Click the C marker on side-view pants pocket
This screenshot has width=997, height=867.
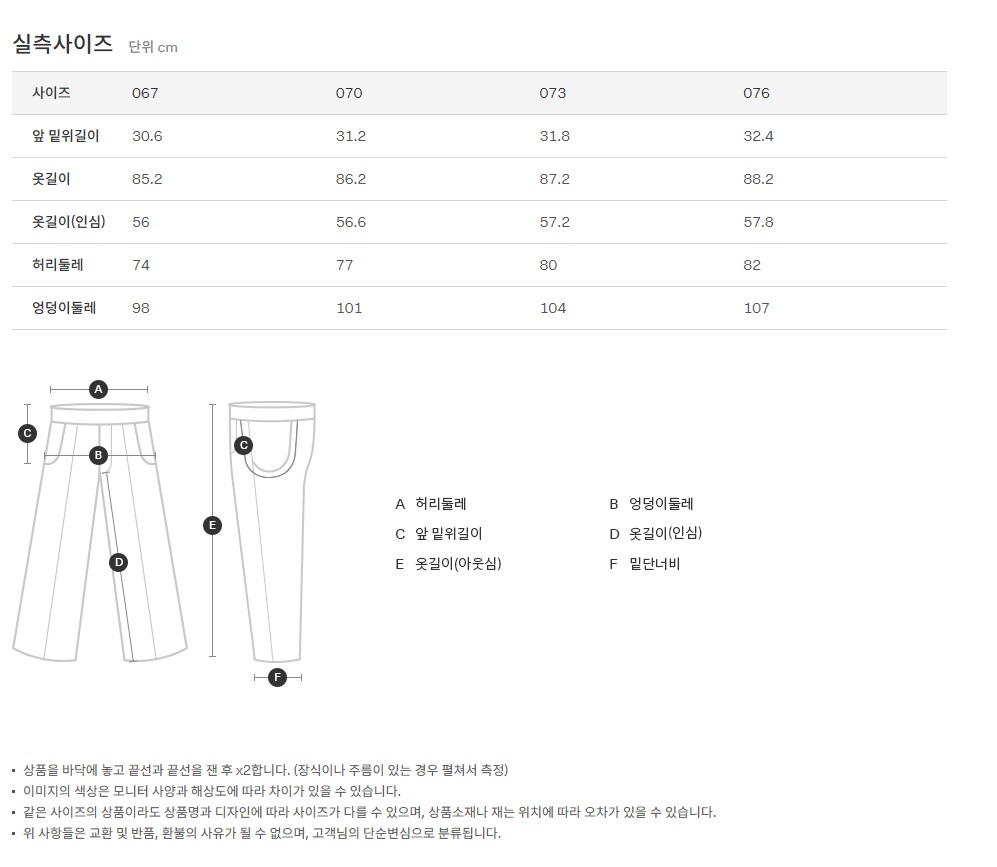click(243, 445)
